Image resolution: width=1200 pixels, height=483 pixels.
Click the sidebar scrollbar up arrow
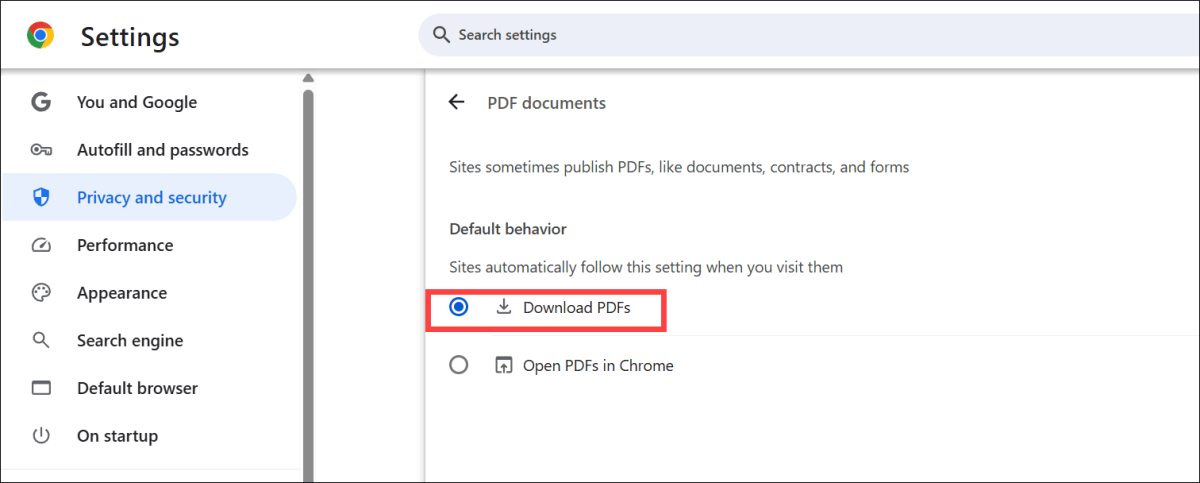coord(309,78)
